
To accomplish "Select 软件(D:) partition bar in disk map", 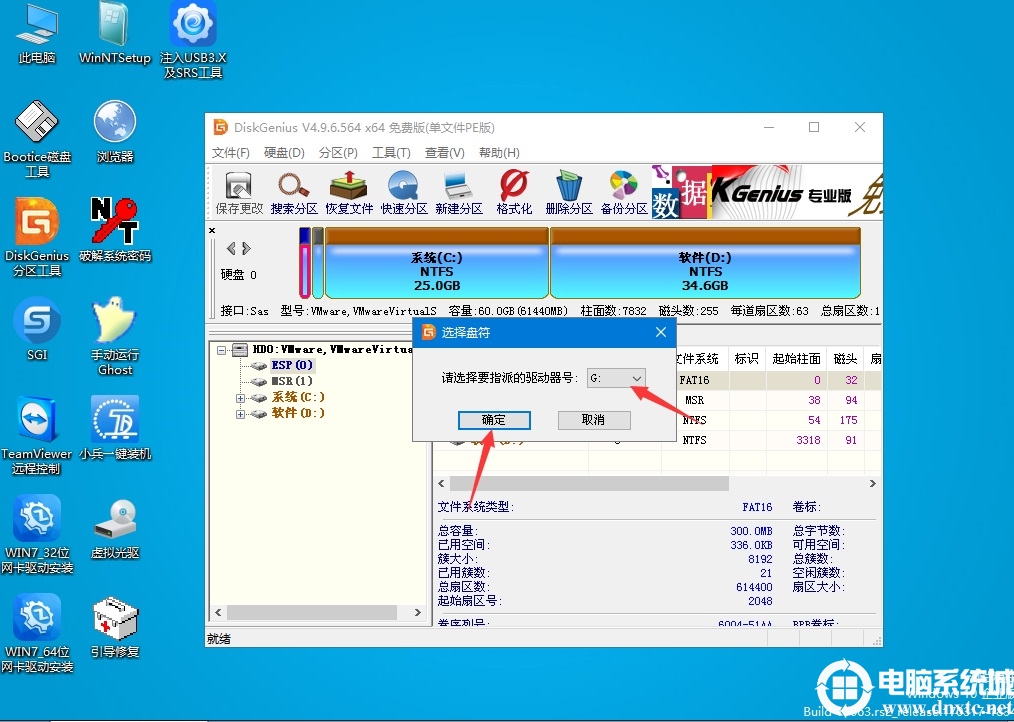I will (x=705, y=263).
